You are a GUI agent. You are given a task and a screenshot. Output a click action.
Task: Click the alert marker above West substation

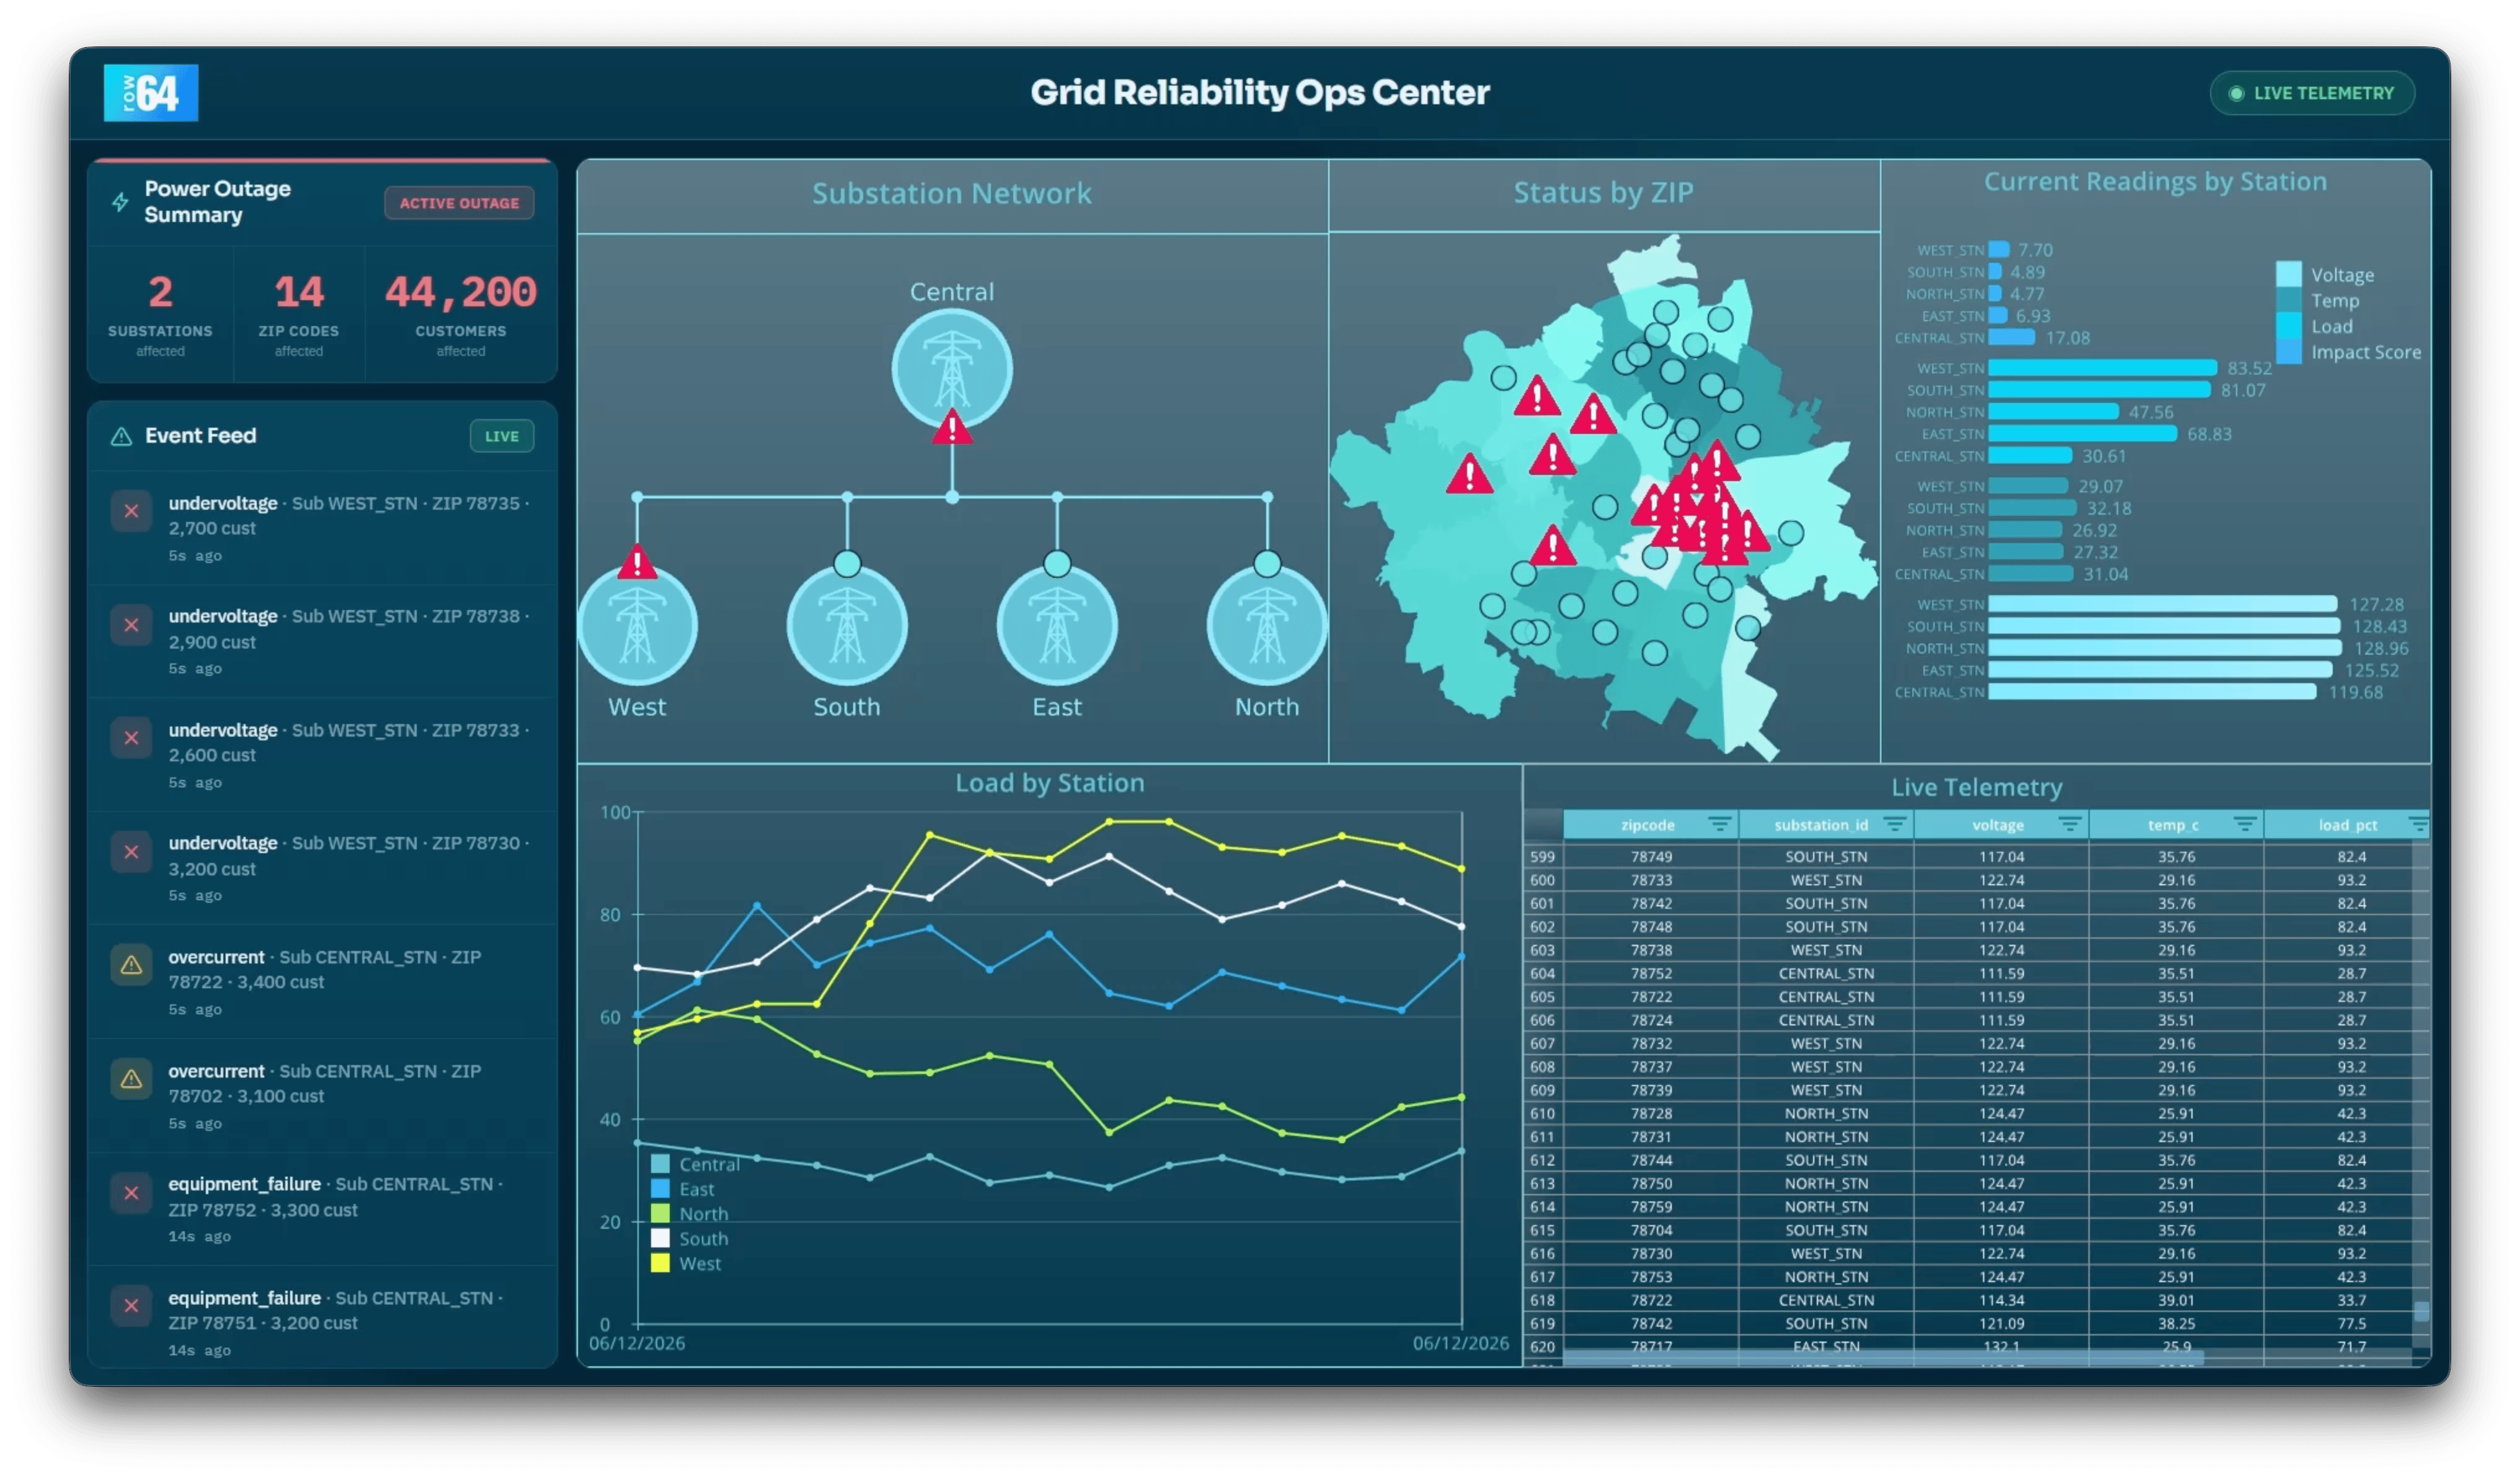click(x=637, y=562)
